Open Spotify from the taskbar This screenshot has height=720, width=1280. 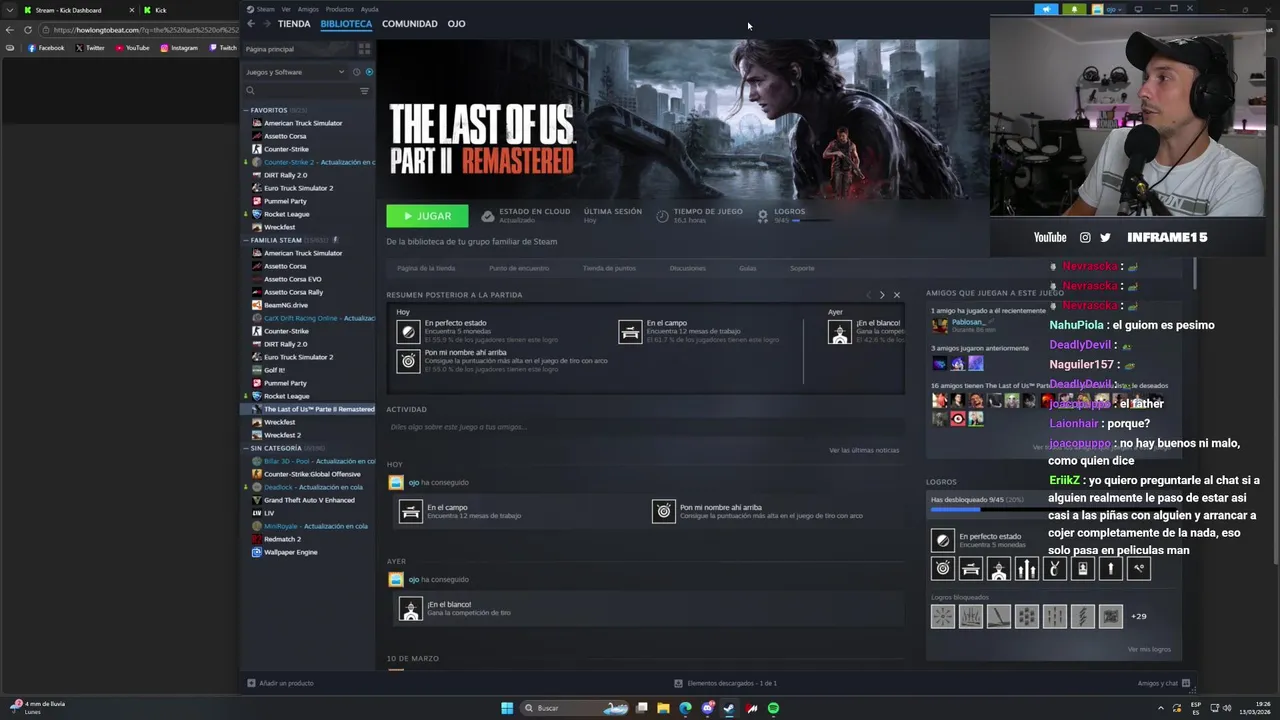773,708
